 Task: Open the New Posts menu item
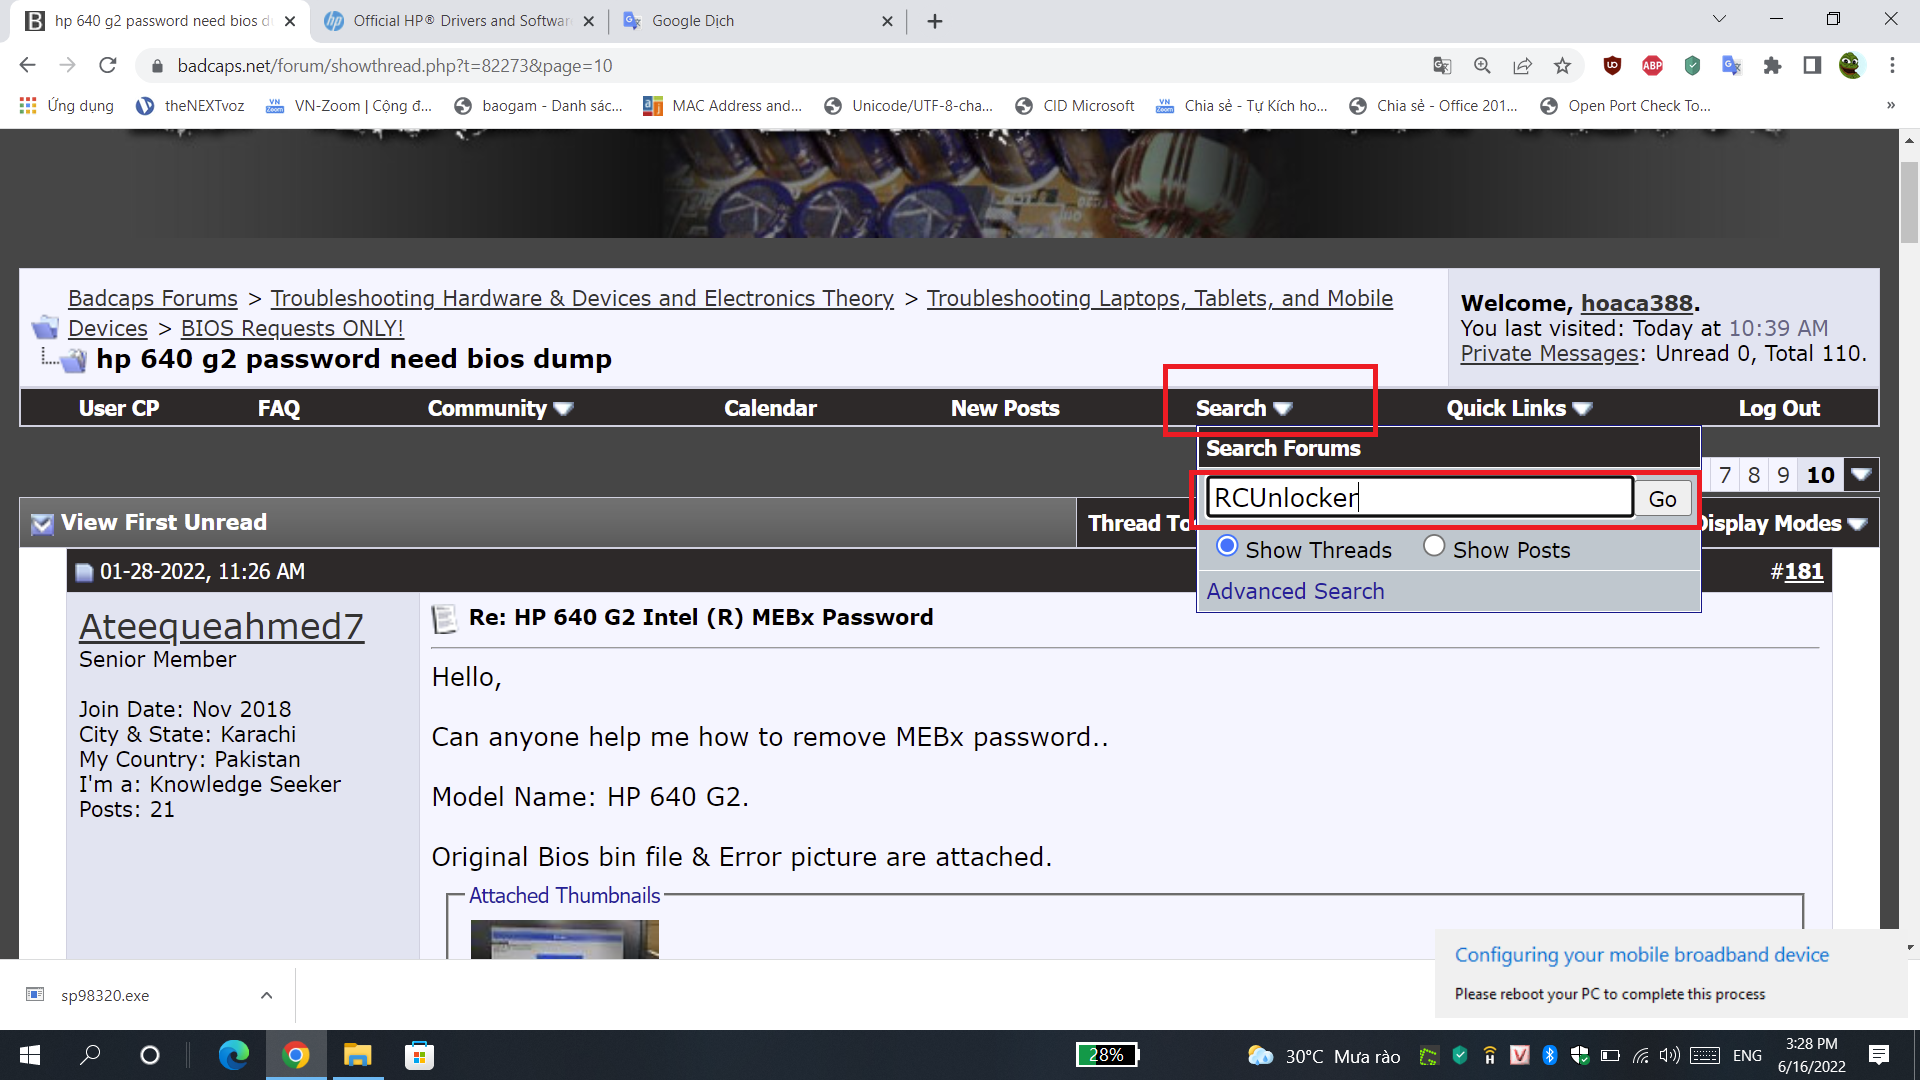point(1004,408)
